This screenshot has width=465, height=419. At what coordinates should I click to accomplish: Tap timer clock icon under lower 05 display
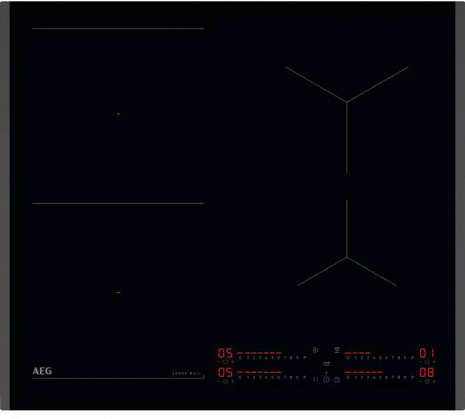(x=225, y=381)
